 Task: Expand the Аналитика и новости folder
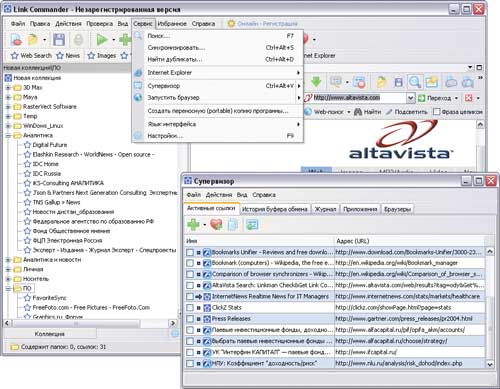pyautogui.click(x=8, y=260)
